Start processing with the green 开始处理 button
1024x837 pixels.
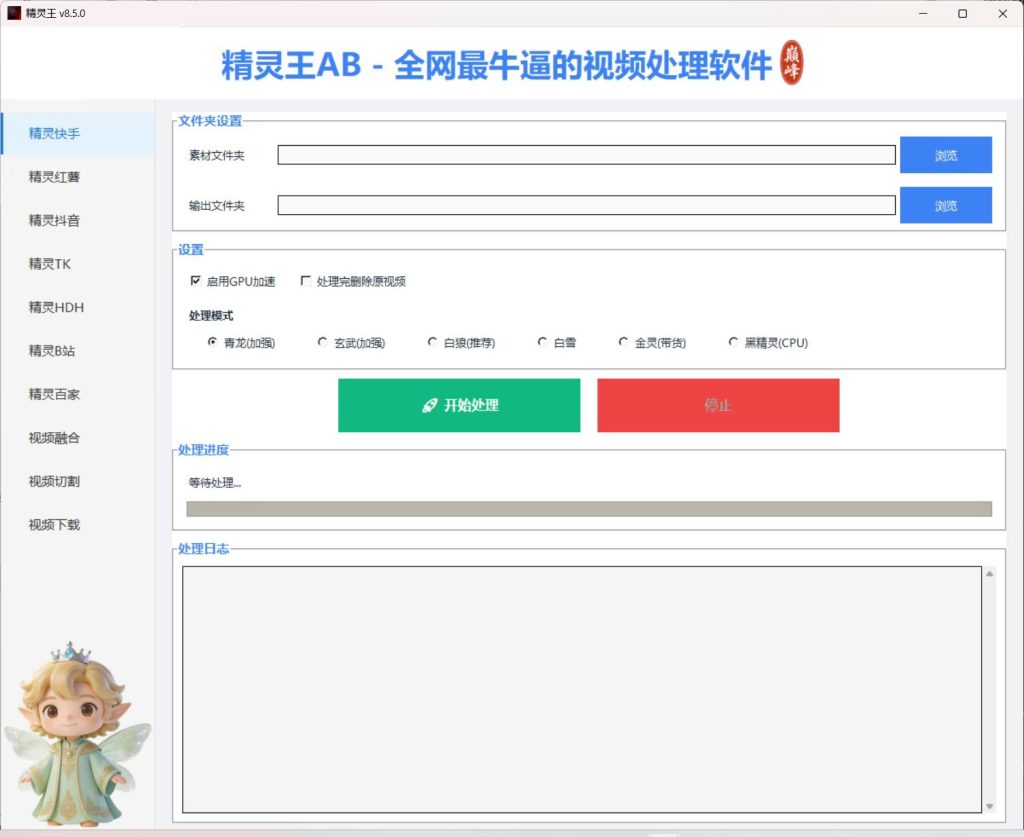(x=459, y=405)
